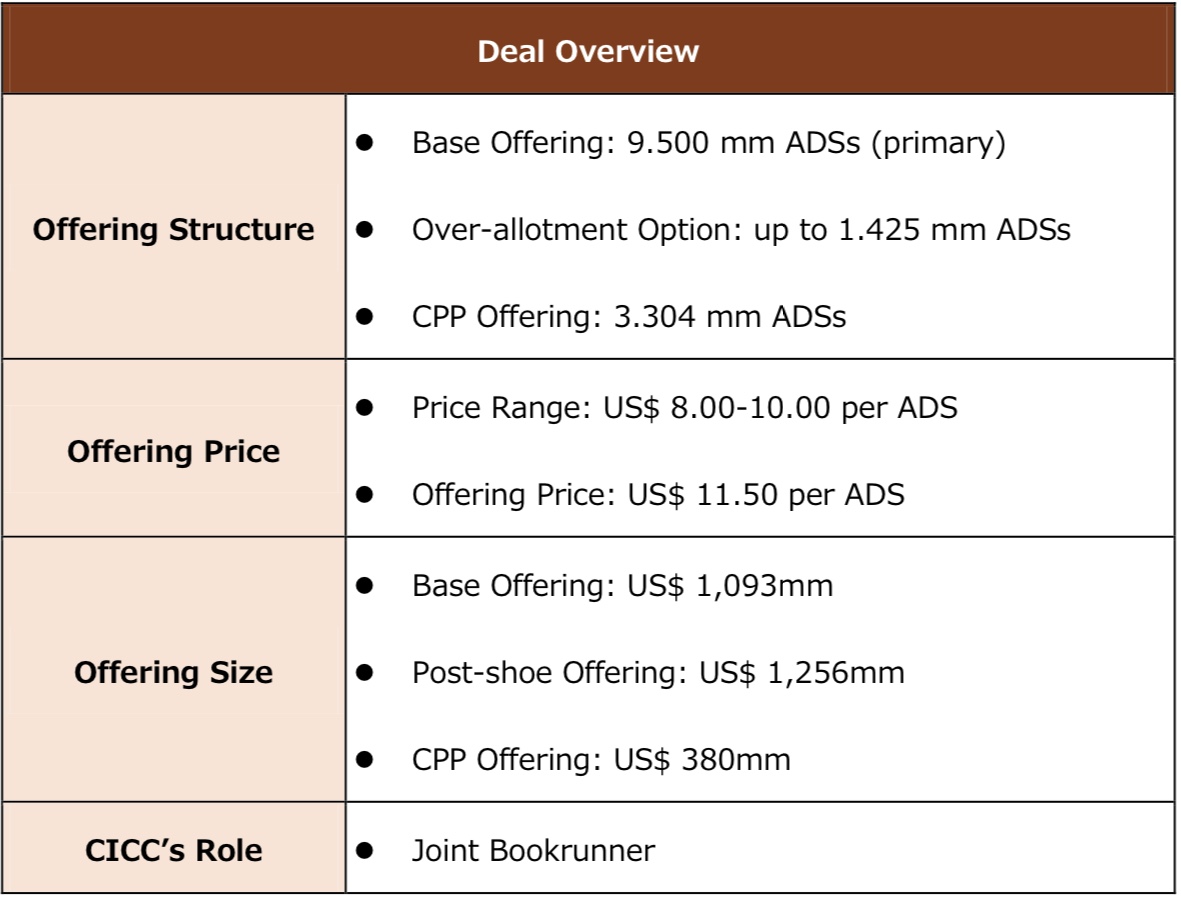
Task: Click the CPP Offering 3.304 mm ADSs line
Action: coord(629,316)
